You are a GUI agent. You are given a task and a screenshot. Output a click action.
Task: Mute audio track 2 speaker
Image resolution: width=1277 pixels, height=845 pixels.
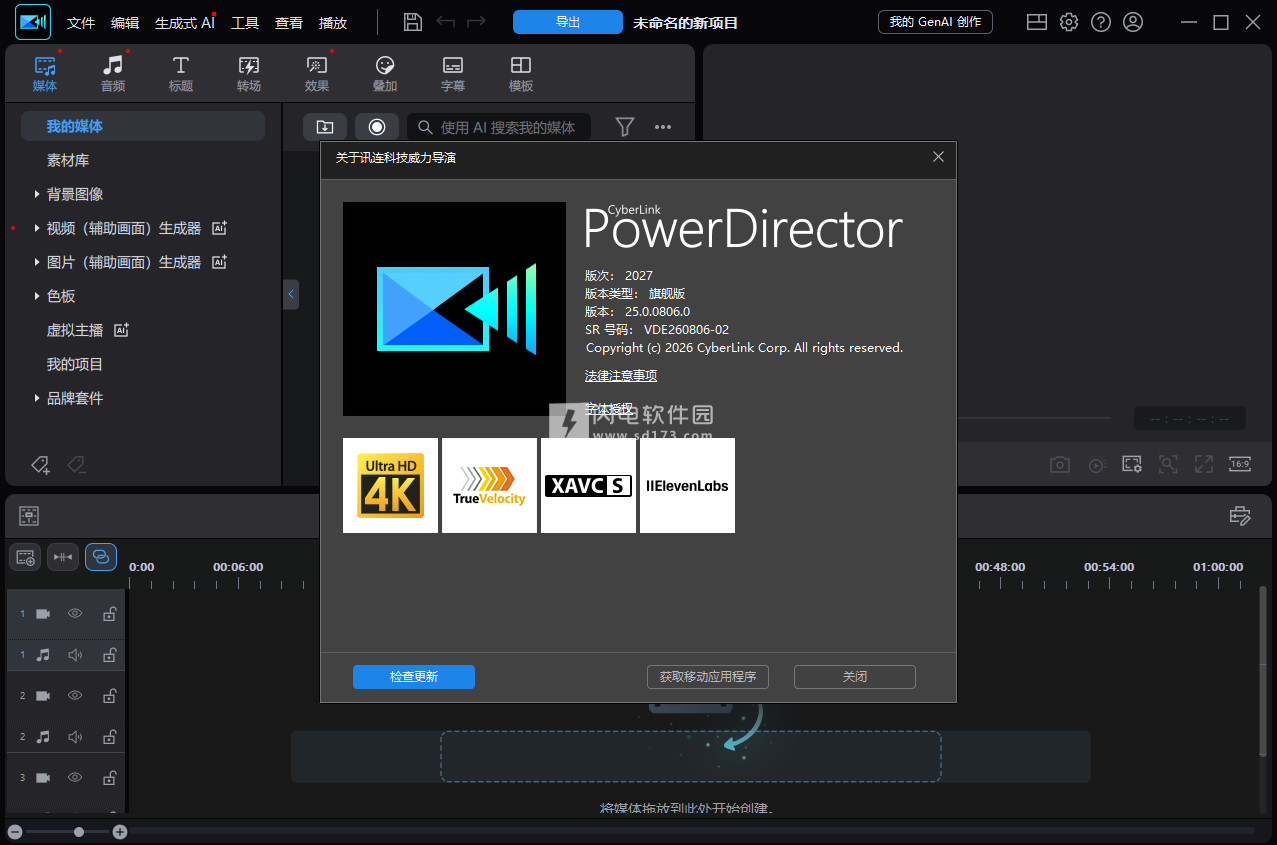(75, 736)
